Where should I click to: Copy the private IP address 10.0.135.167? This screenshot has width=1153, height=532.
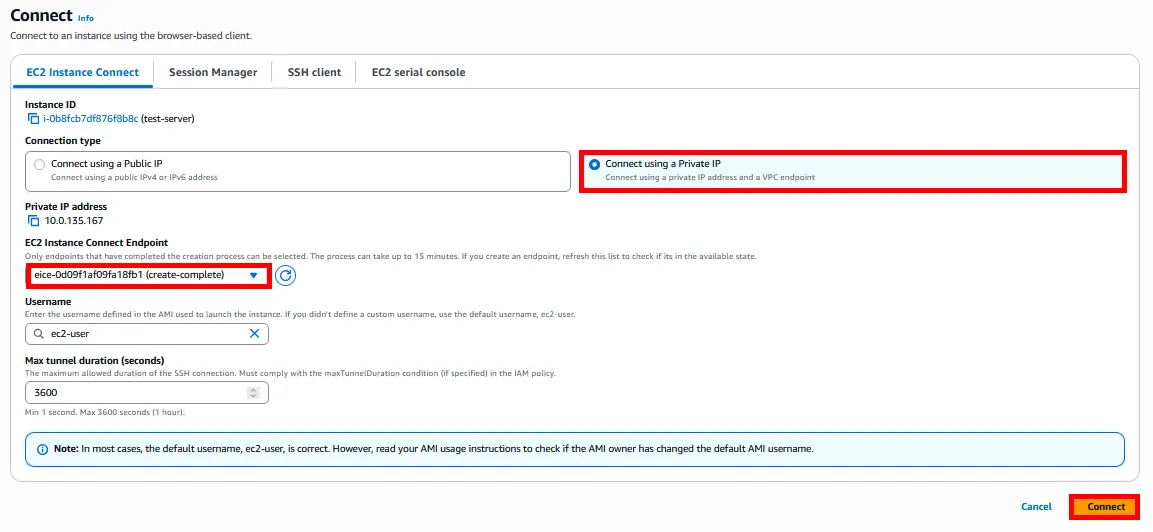33,221
